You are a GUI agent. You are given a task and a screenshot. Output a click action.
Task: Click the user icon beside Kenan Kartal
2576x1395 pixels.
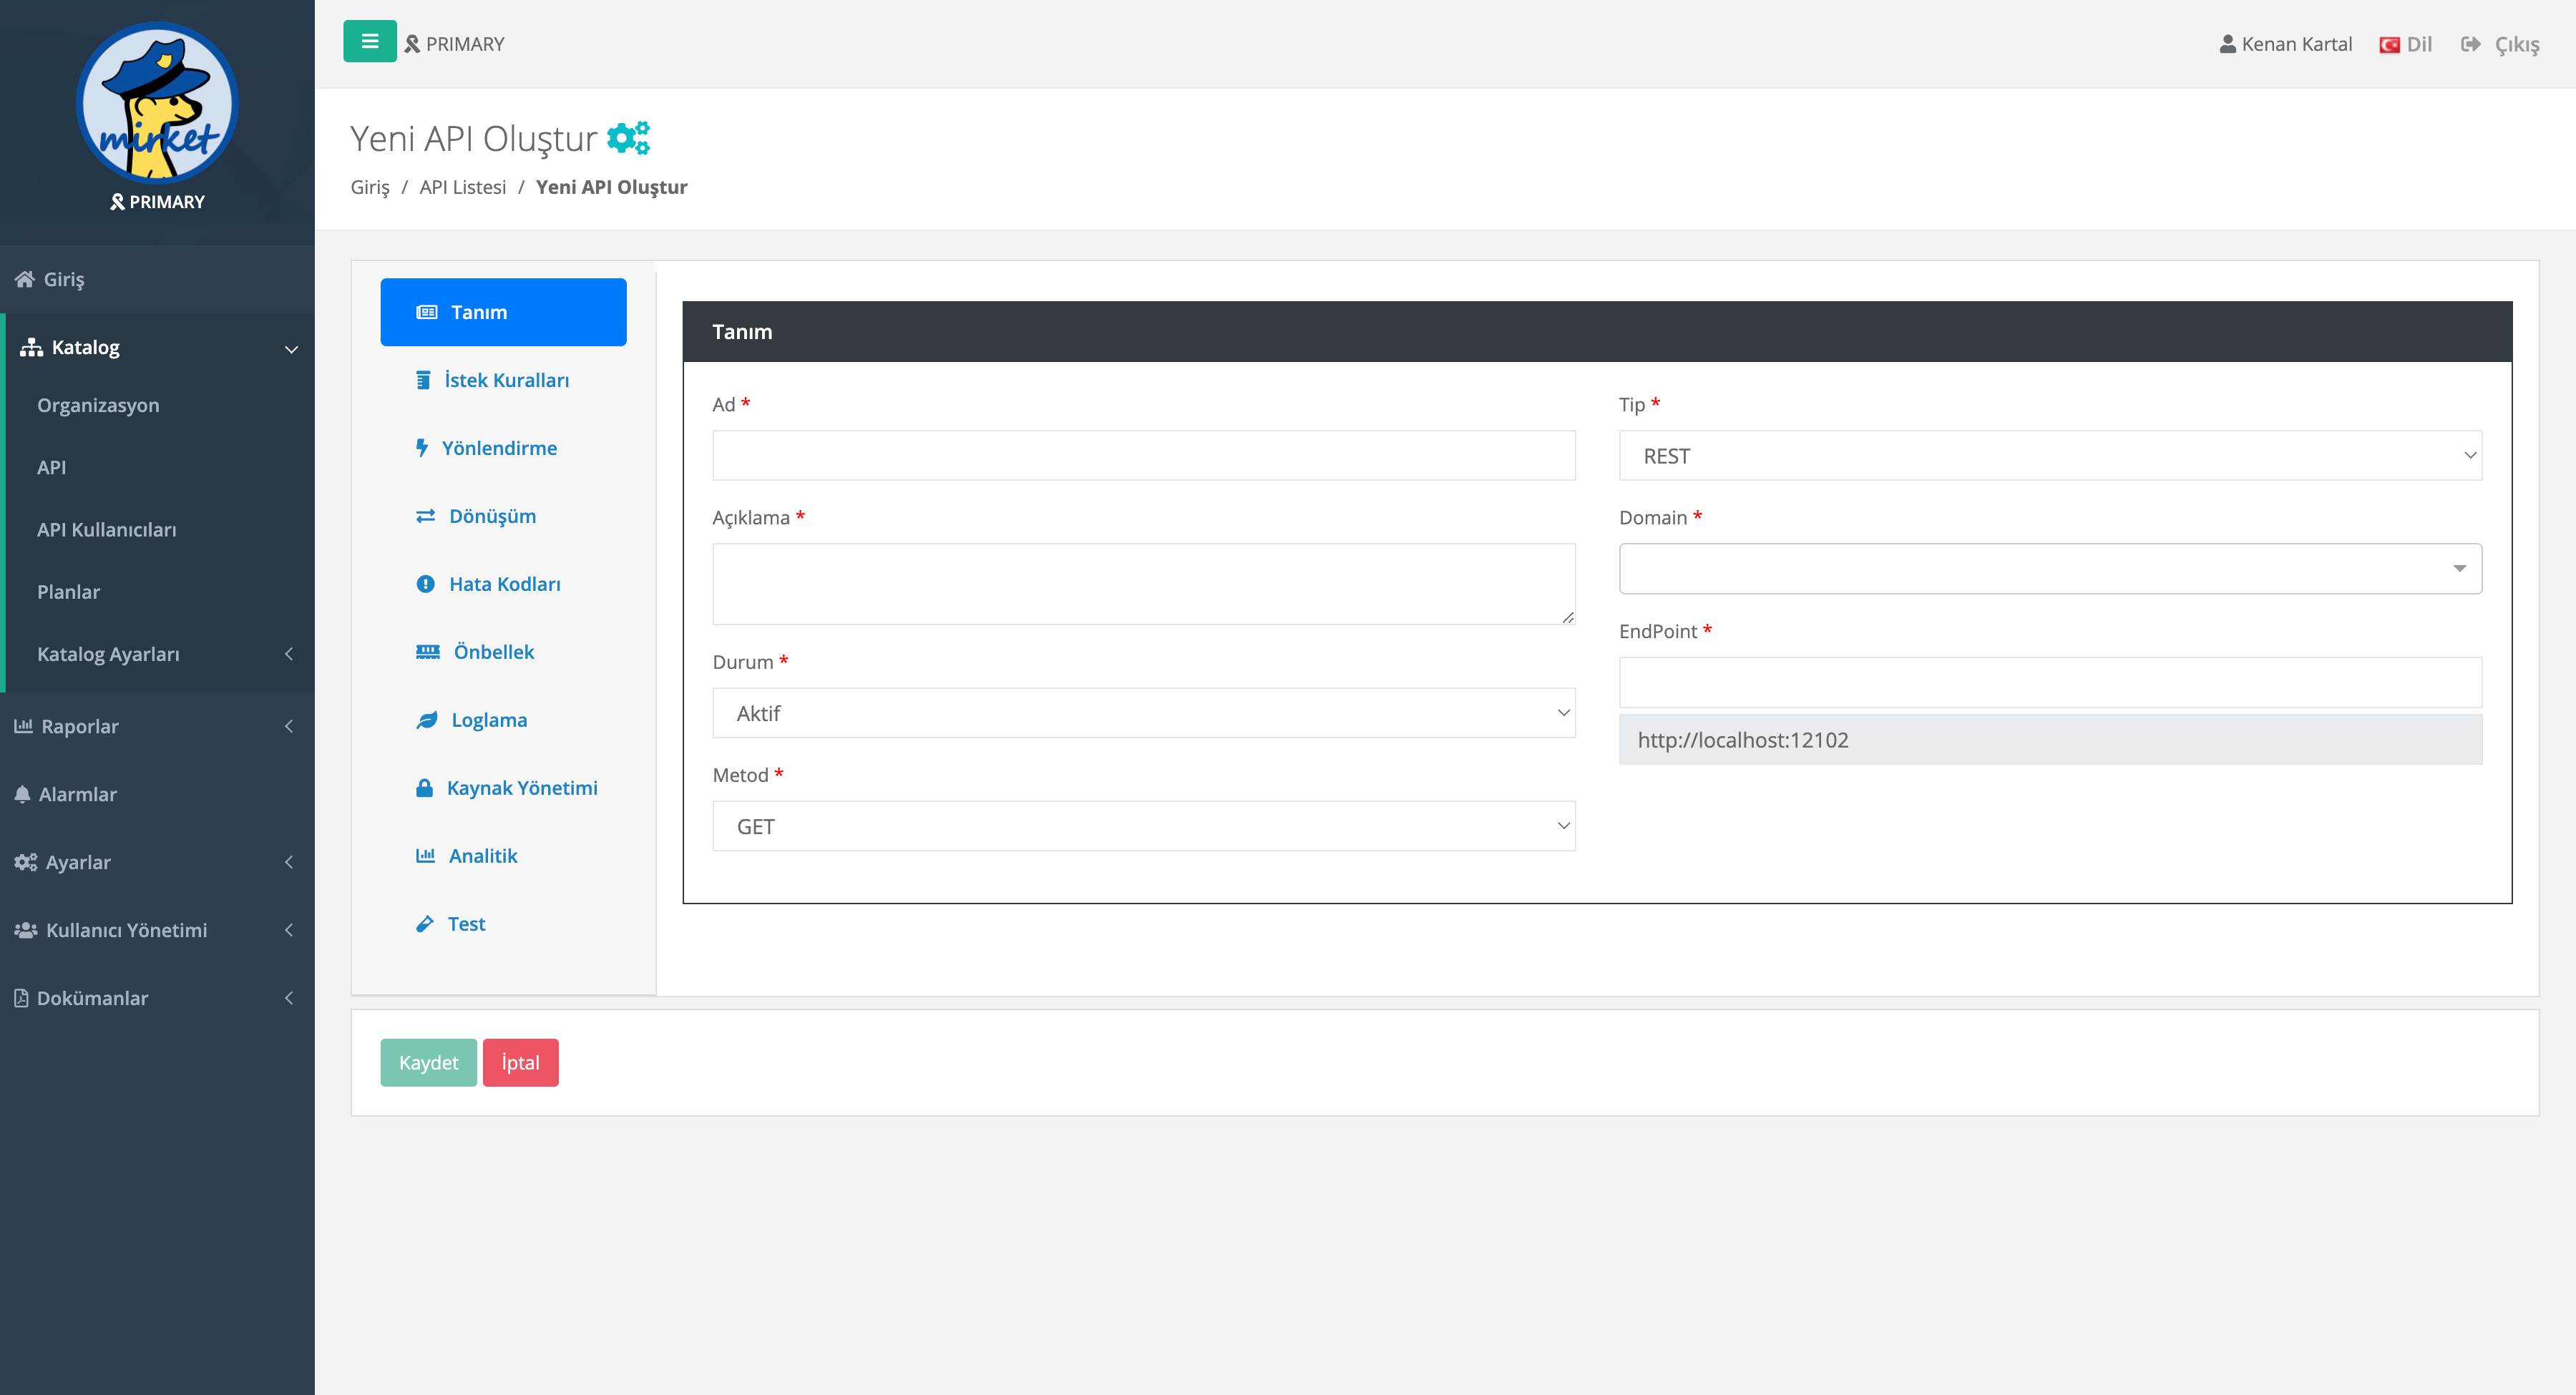(2228, 44)
